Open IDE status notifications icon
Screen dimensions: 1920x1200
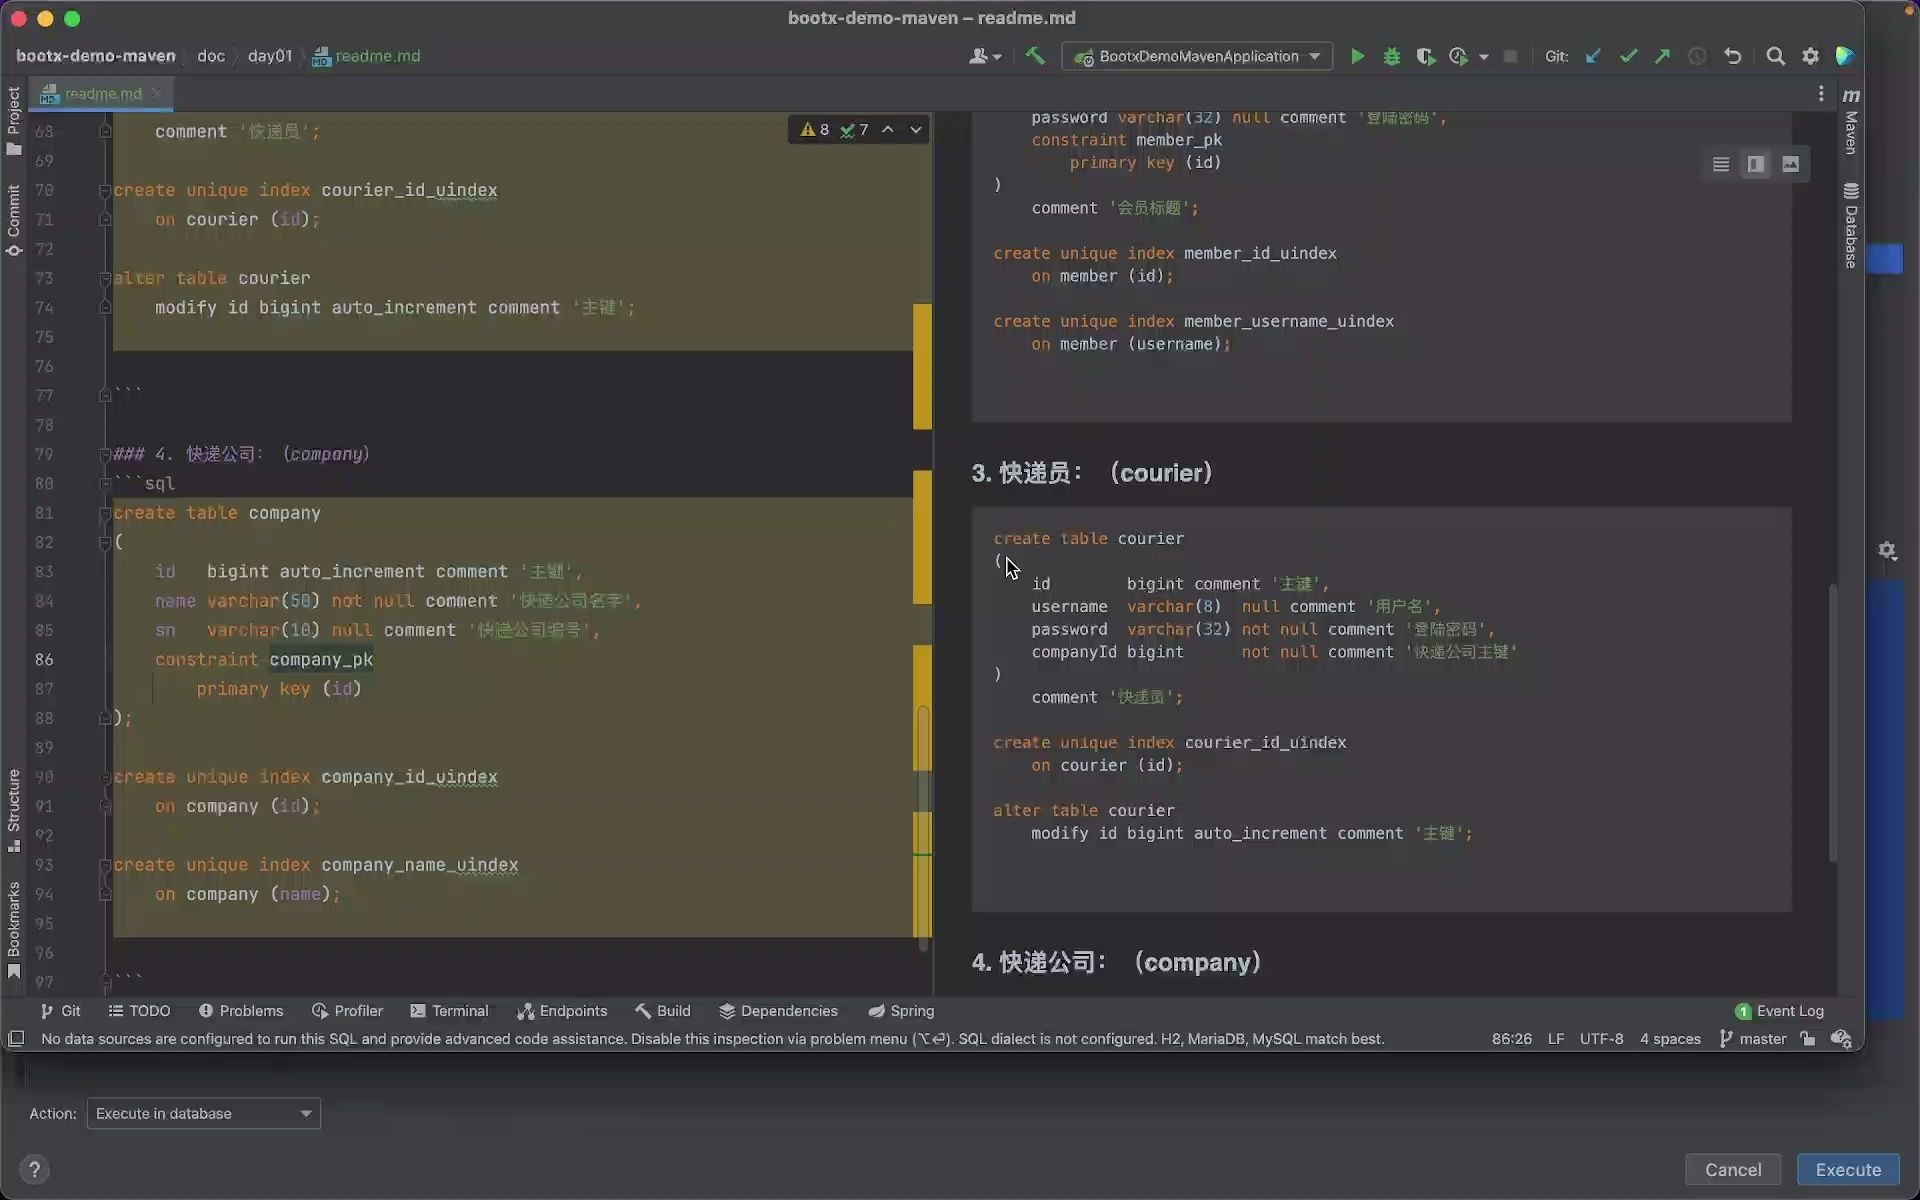pyautogui.click(x=1841, y=1039)
